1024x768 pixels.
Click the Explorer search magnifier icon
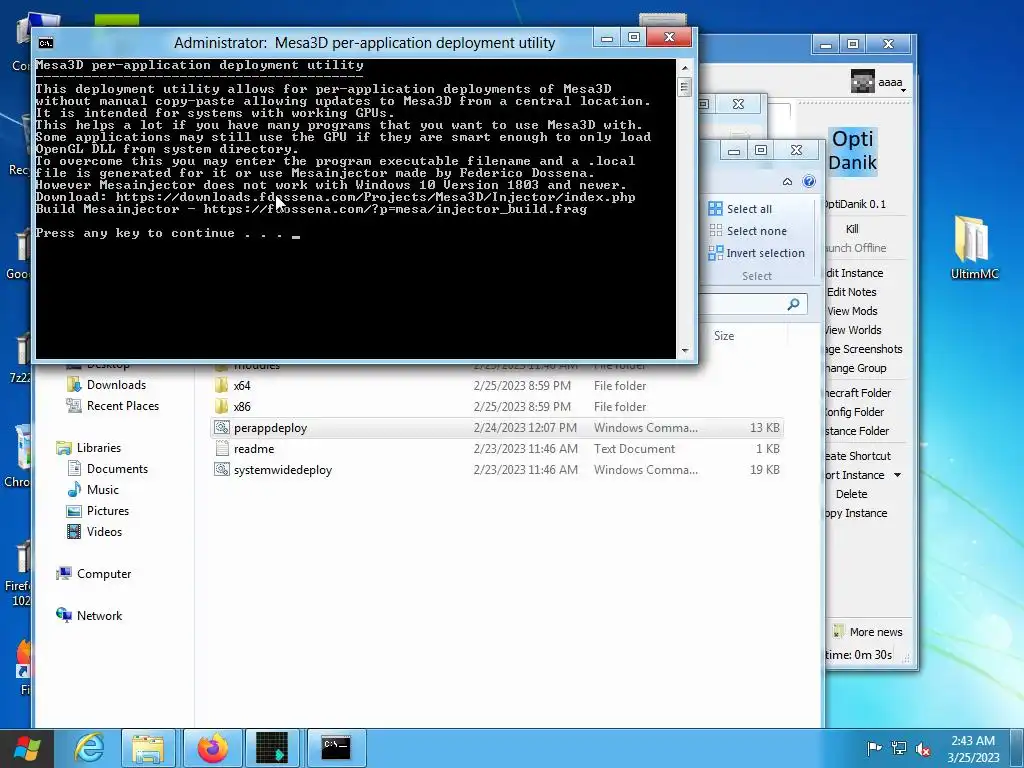[793, 304]
